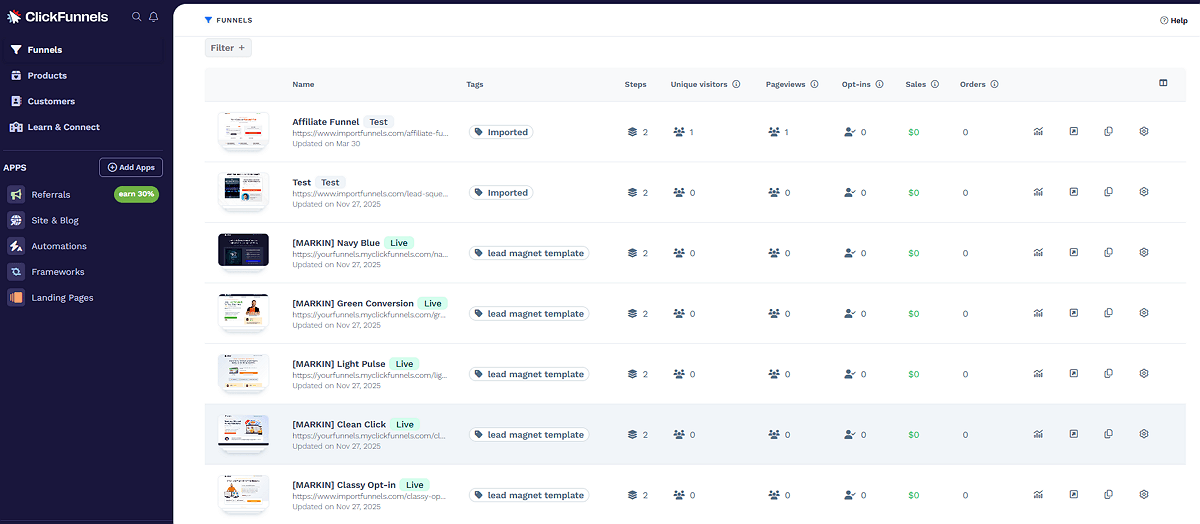This screenshot has height=524, width=1200.
Task: Click the Green Conversion funnel thumbnail
Action: (x=243, y=312)
